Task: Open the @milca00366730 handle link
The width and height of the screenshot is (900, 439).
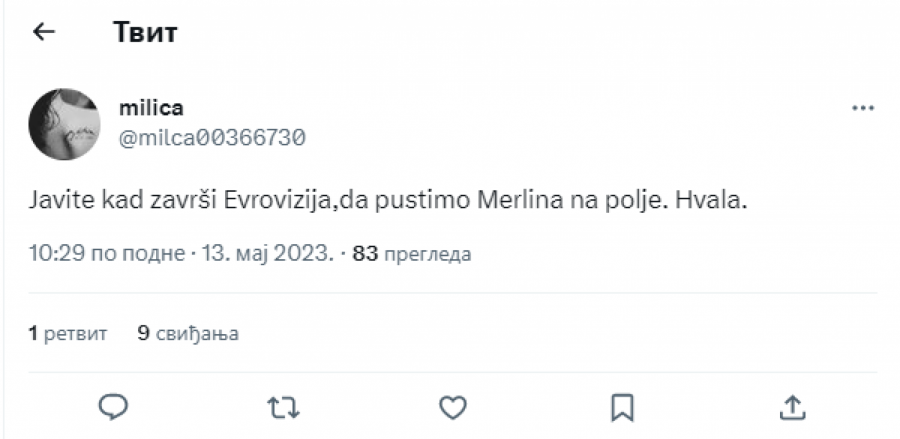Action: (x=212, y=138)
